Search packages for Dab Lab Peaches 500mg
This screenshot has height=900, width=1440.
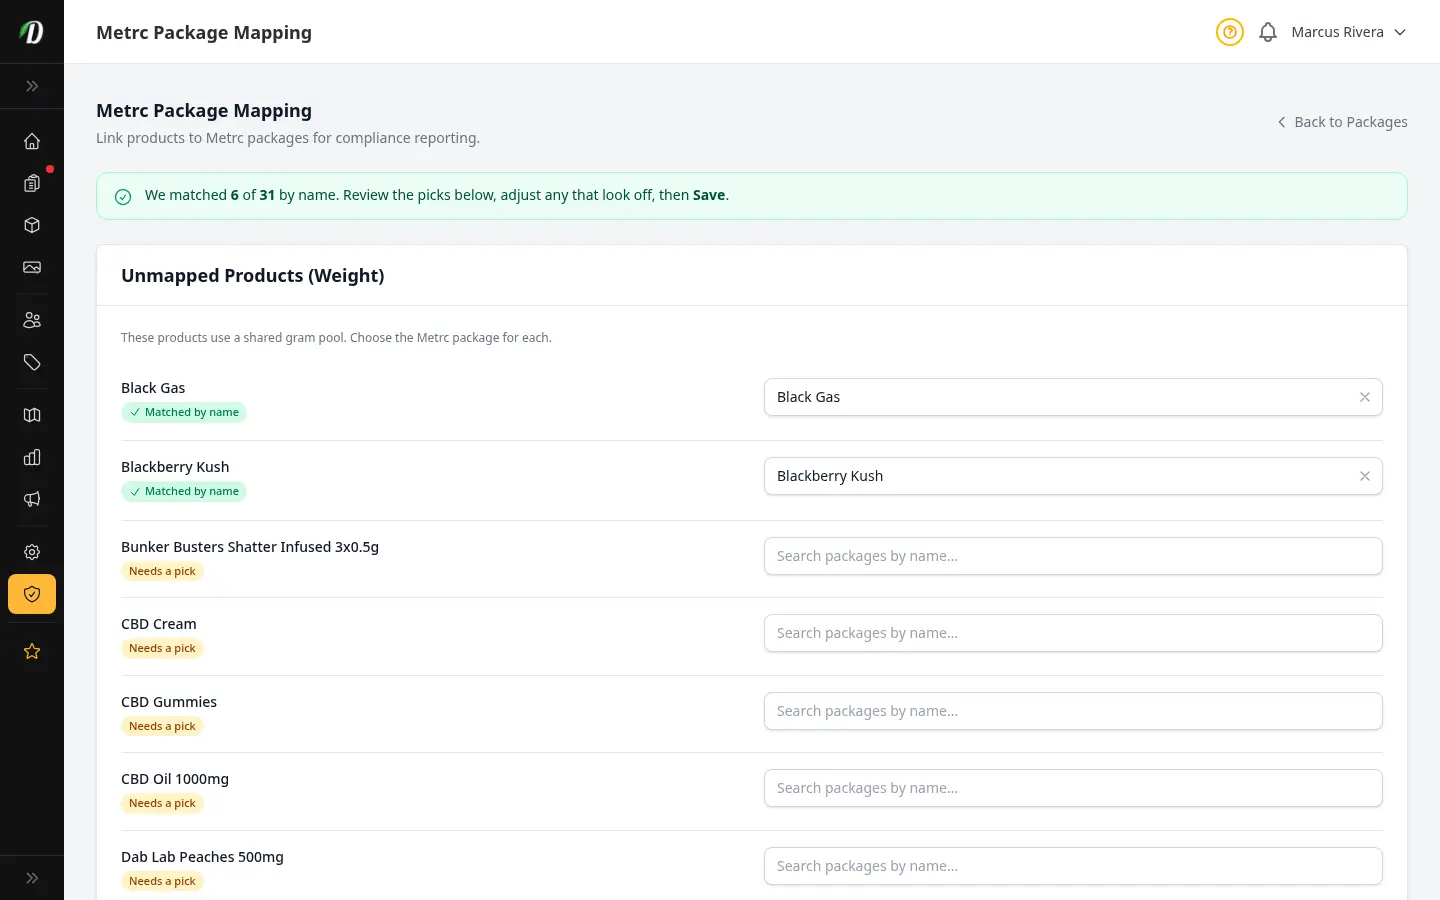pyautogui.click(x=1073, y=866)
